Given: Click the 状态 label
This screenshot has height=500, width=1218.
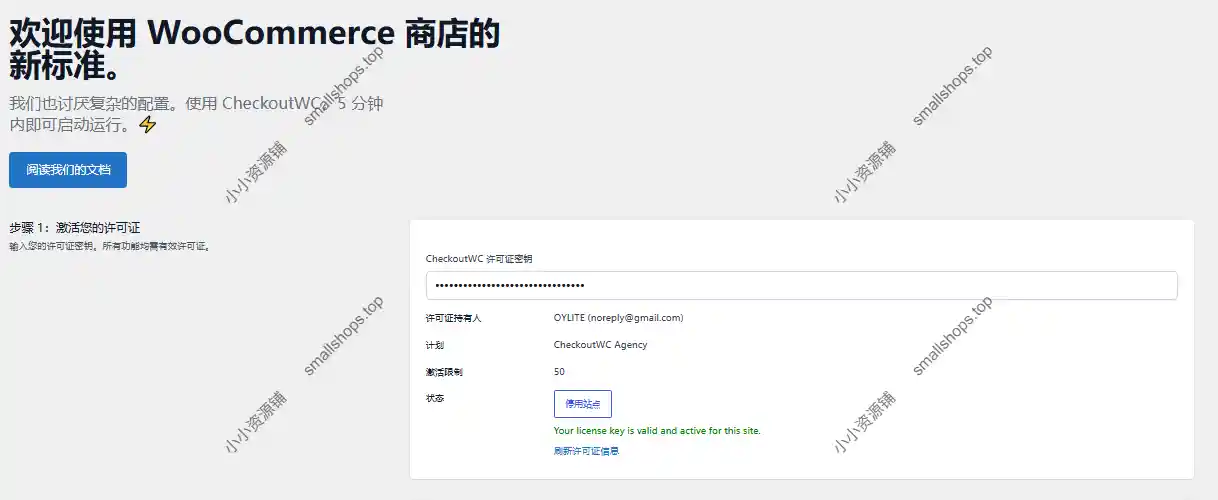Looking at the screenshot, I should (x=435, y=398).
